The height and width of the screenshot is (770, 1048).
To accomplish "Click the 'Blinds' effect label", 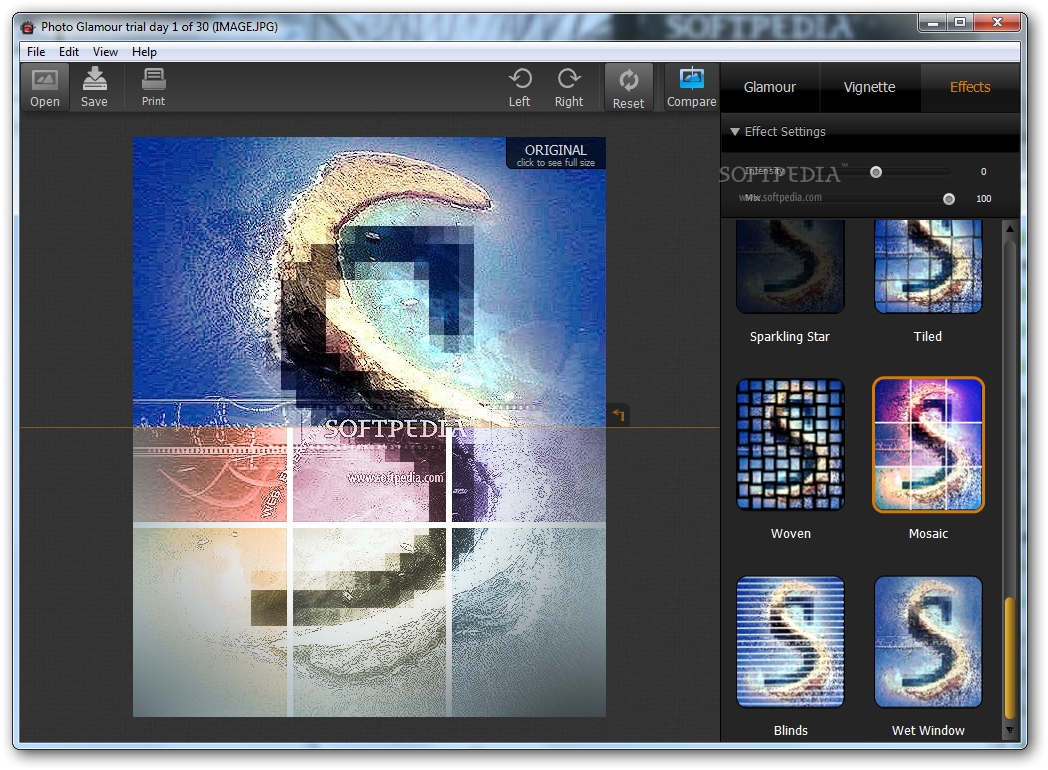I will point(791,731).
